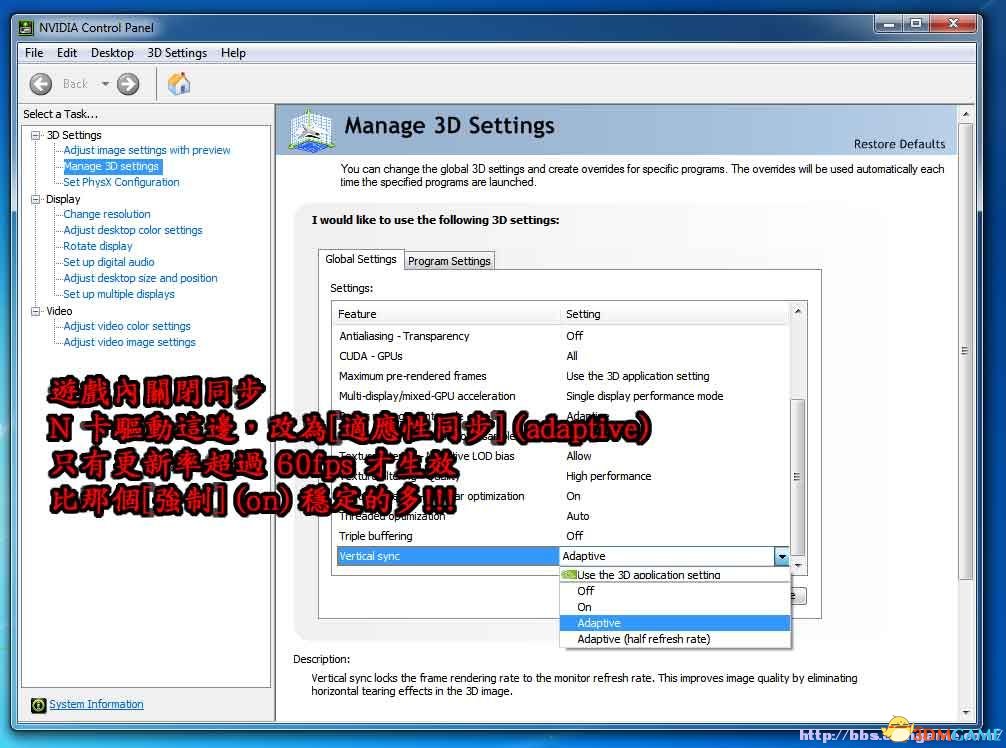Open the Help menu

pyautogui.click(x=234, y=53)
